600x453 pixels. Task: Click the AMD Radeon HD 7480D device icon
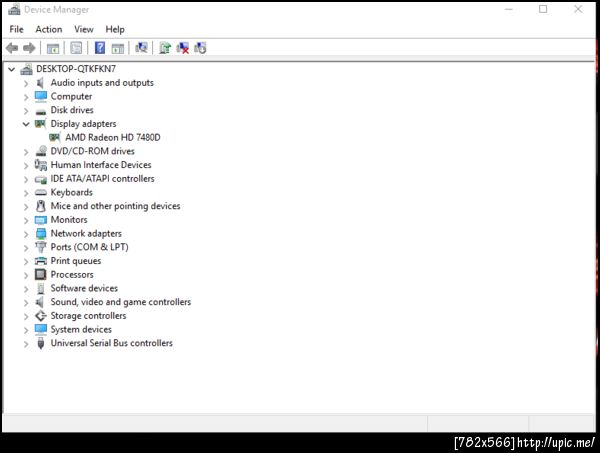click(55, 137)
